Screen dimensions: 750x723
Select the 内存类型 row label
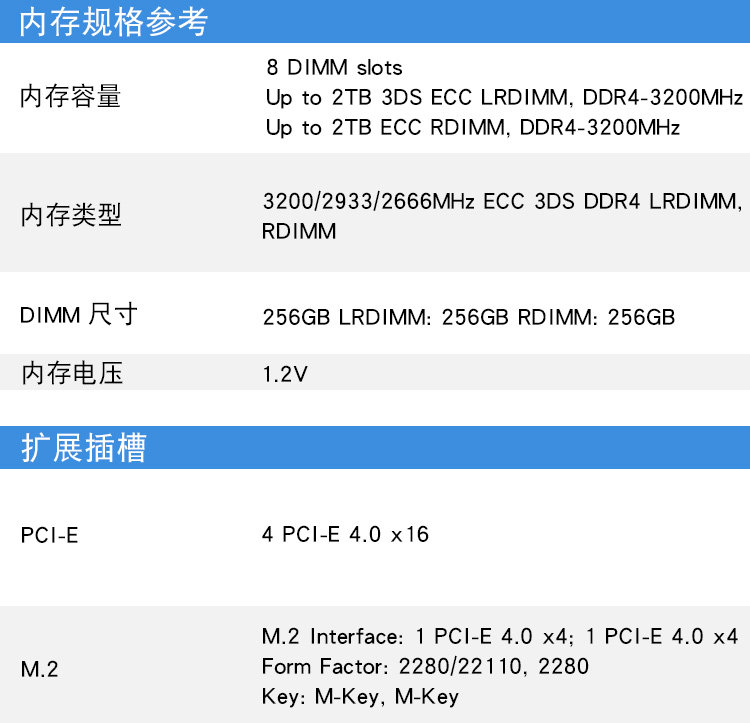(71, 215)
